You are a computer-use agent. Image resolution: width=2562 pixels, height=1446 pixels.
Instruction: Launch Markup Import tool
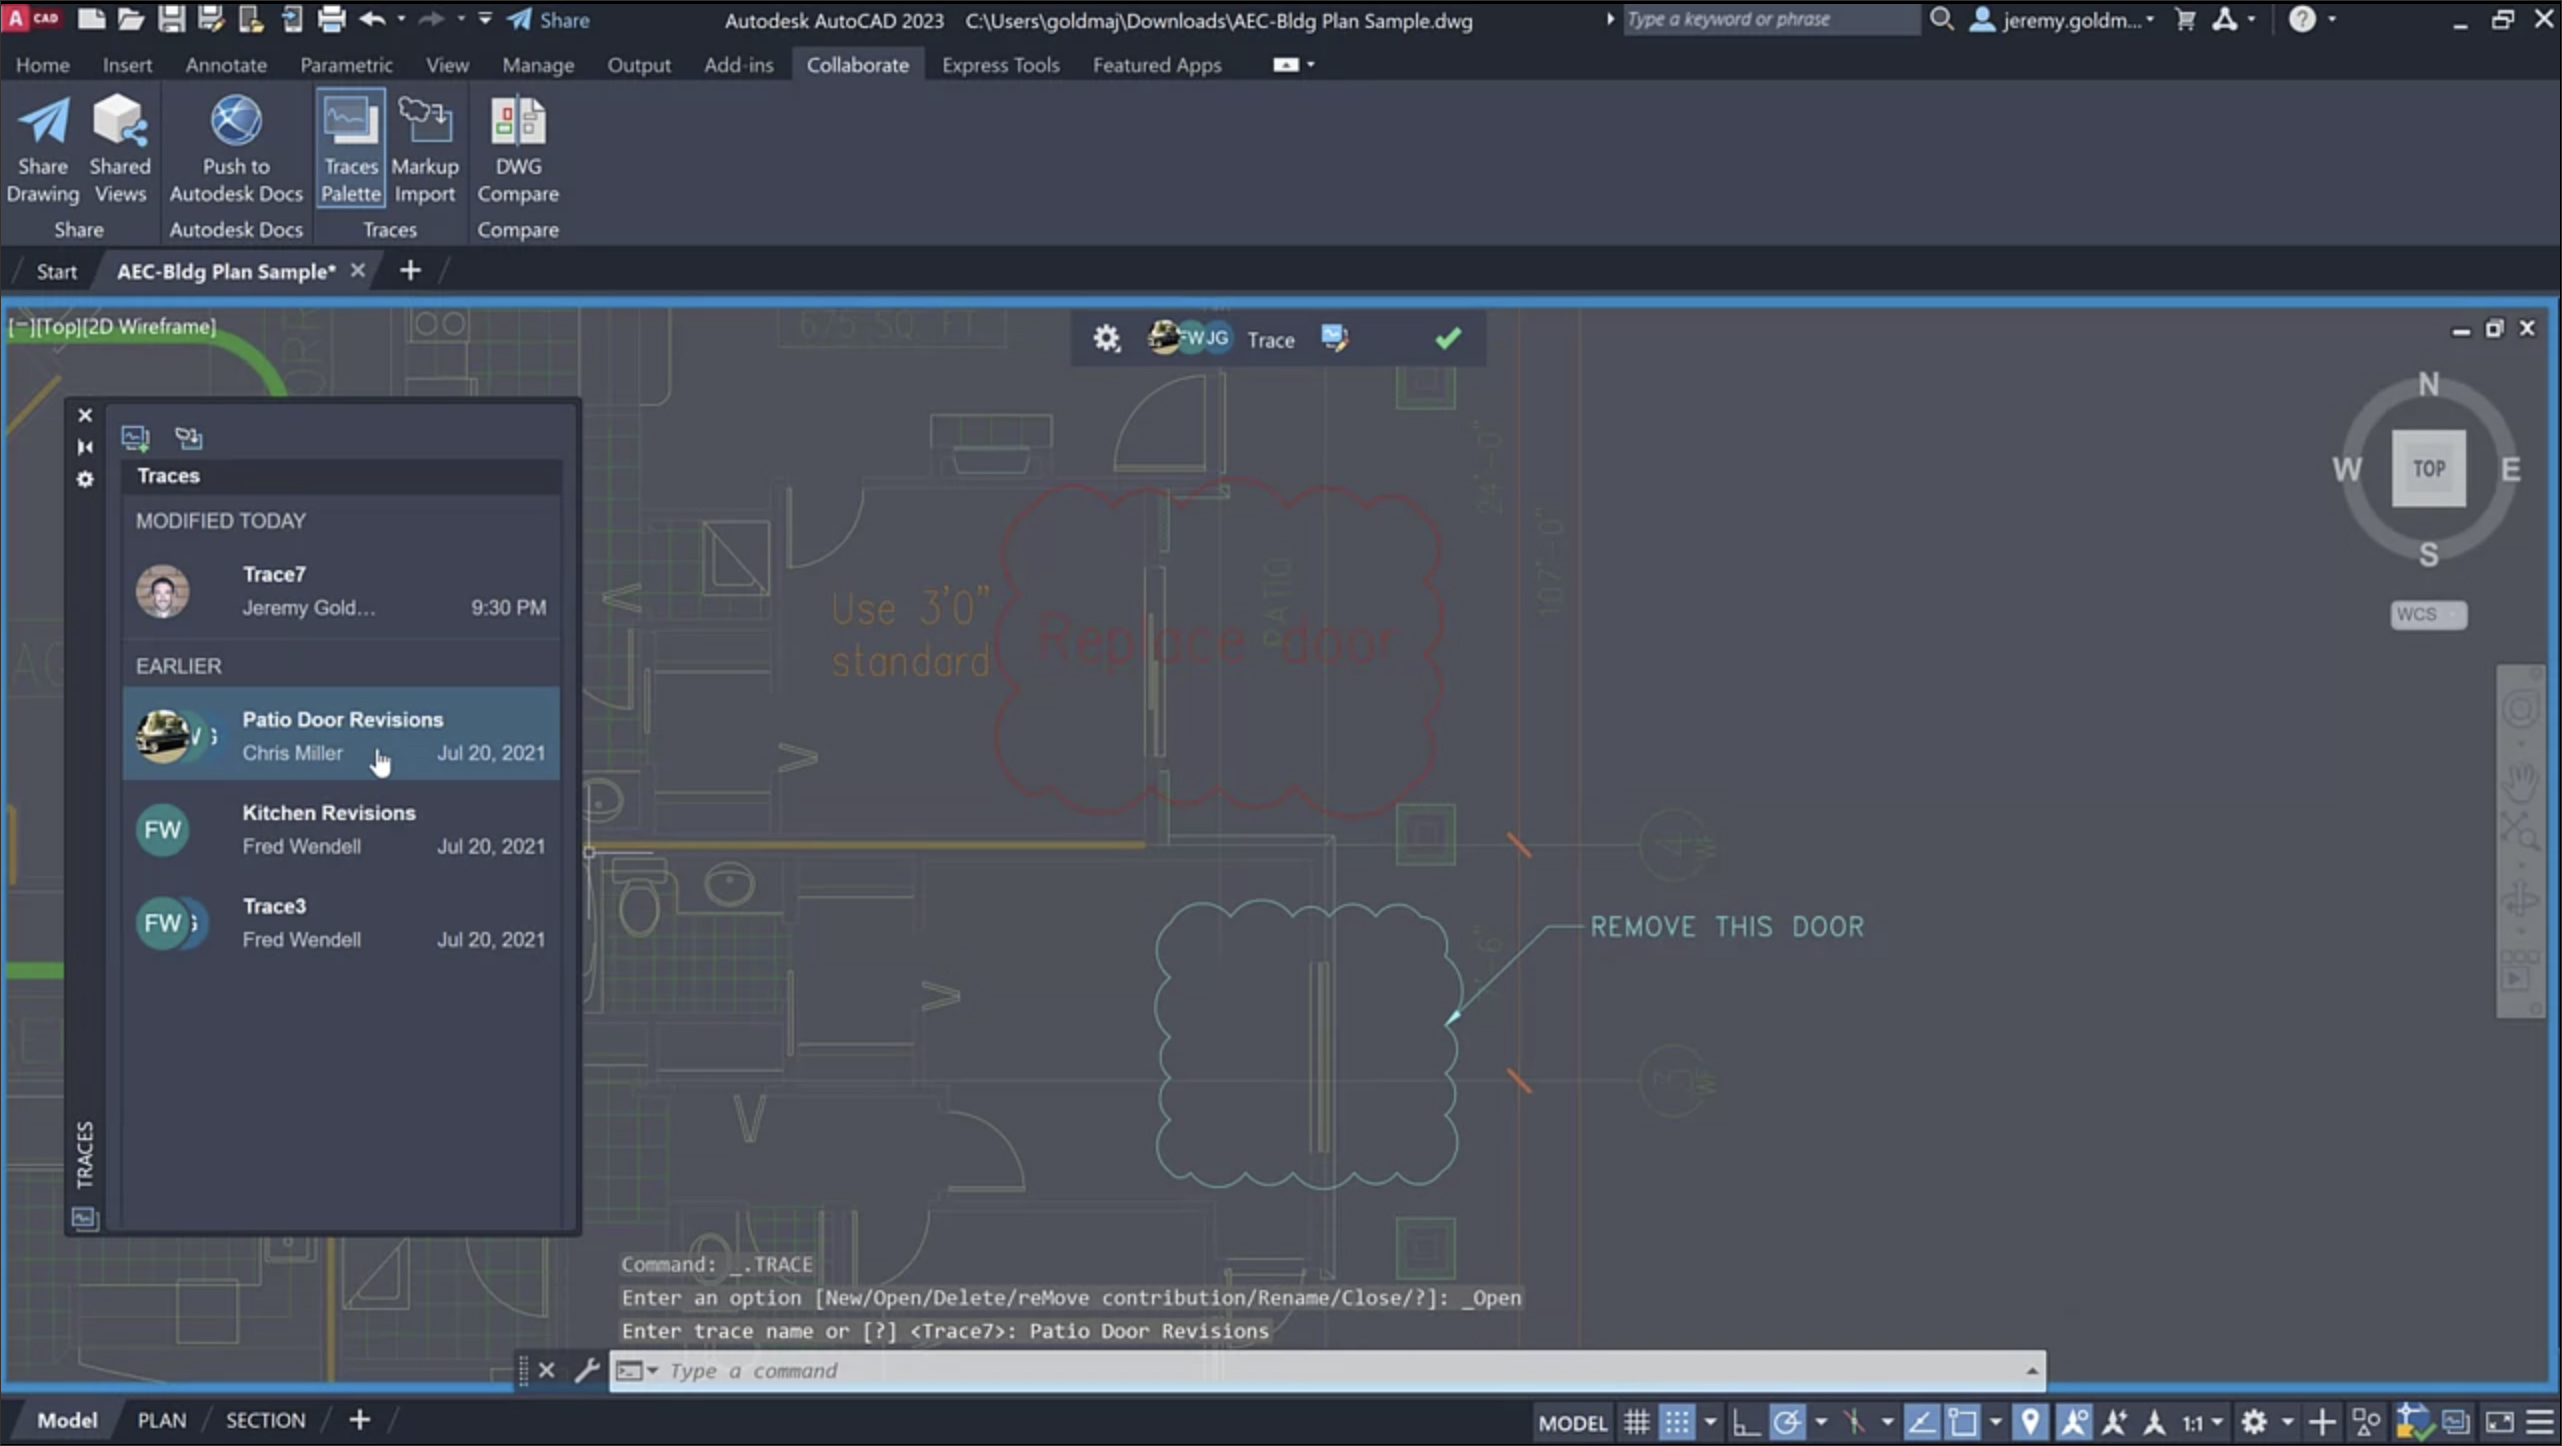click(425, 149)
